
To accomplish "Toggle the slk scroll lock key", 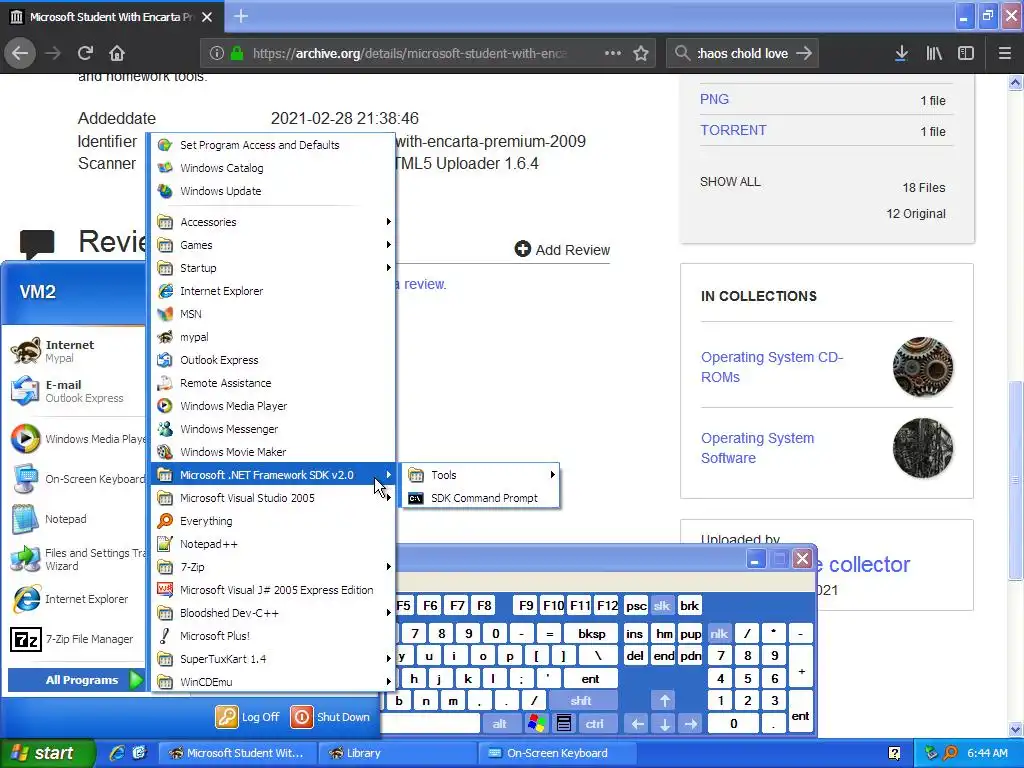I will (662, 605).
